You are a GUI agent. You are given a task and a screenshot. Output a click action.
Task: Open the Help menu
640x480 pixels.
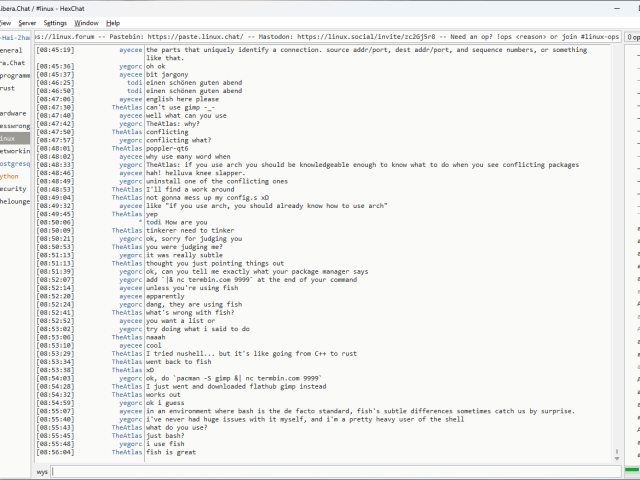tap(113, 22)
